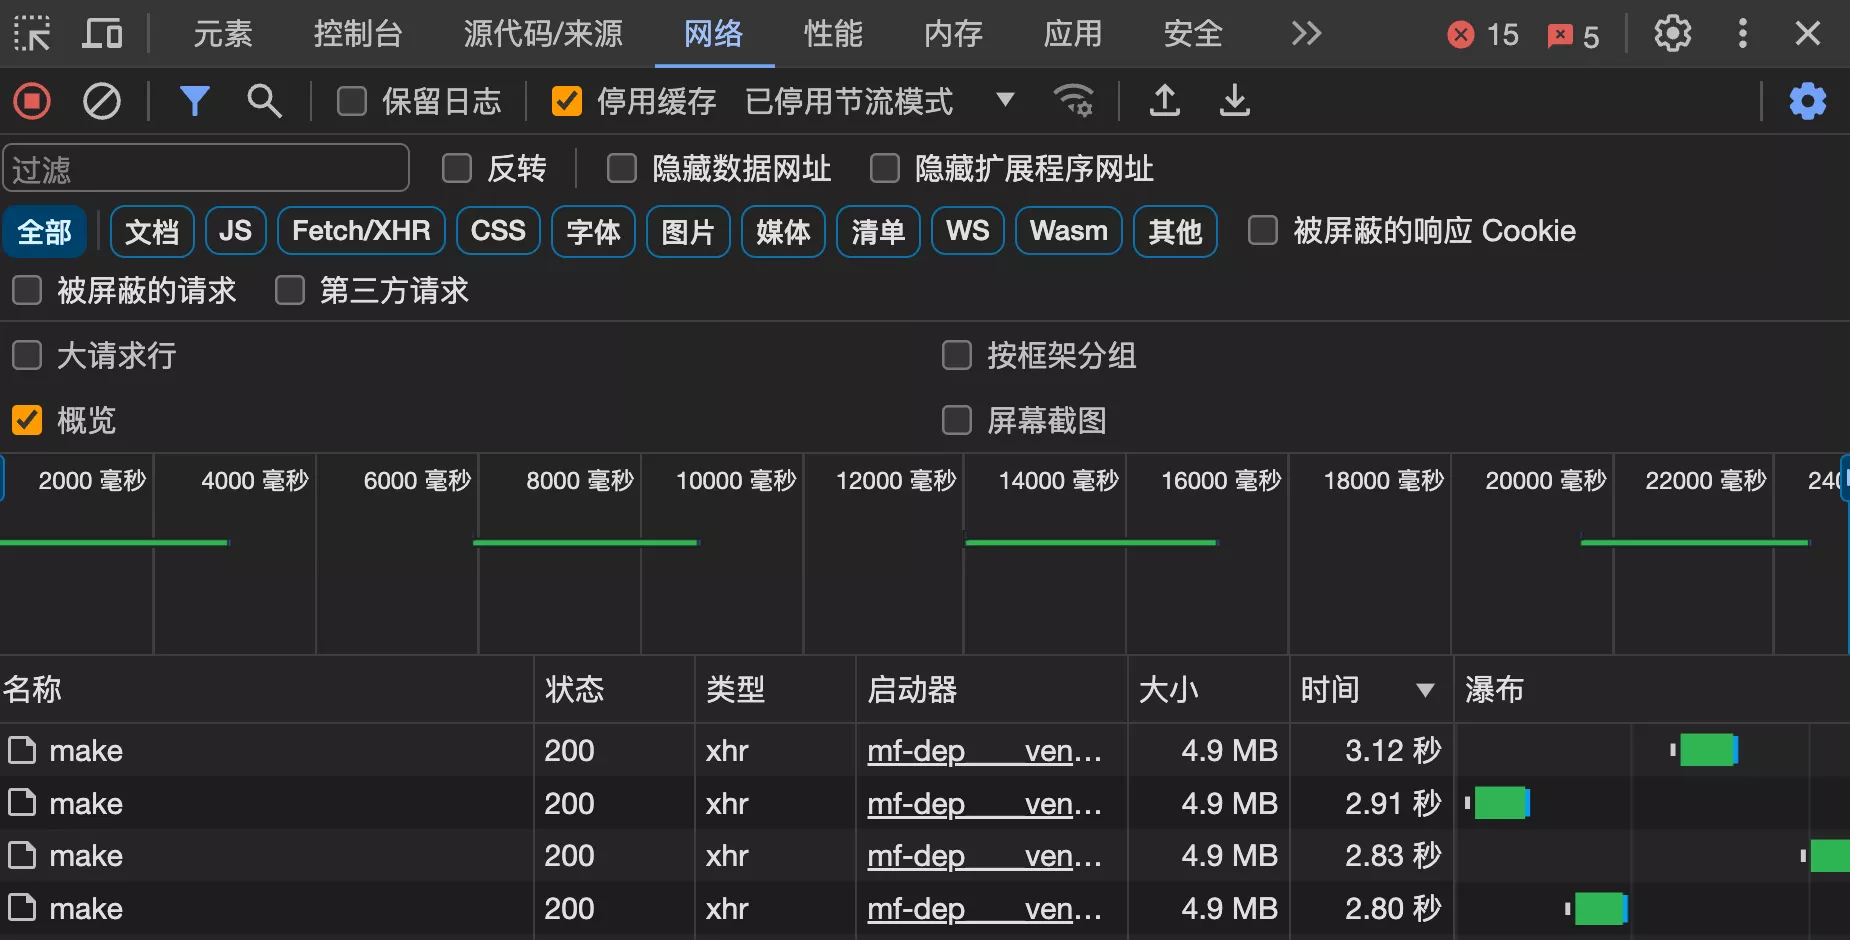This screenshot has width=1850, height=940.
Task: Check the 被屏蔽的请求 checkbox
Action: point(27,291)
